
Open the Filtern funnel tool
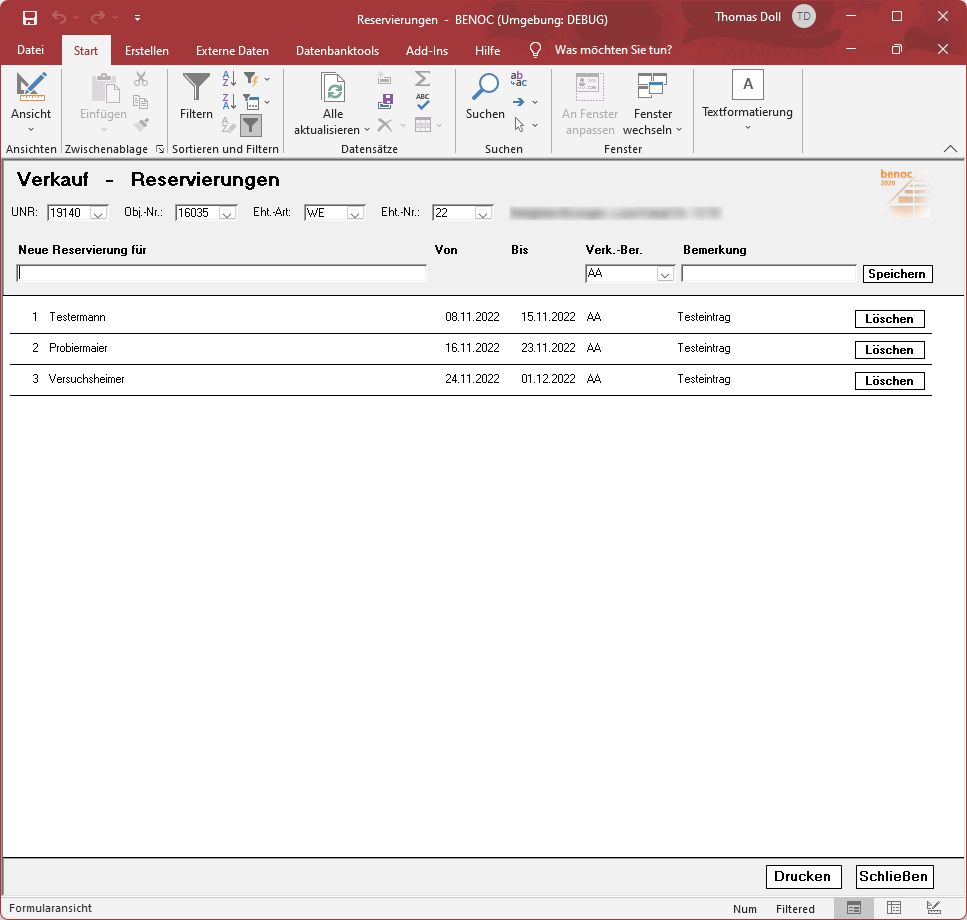tap(196, 95)
